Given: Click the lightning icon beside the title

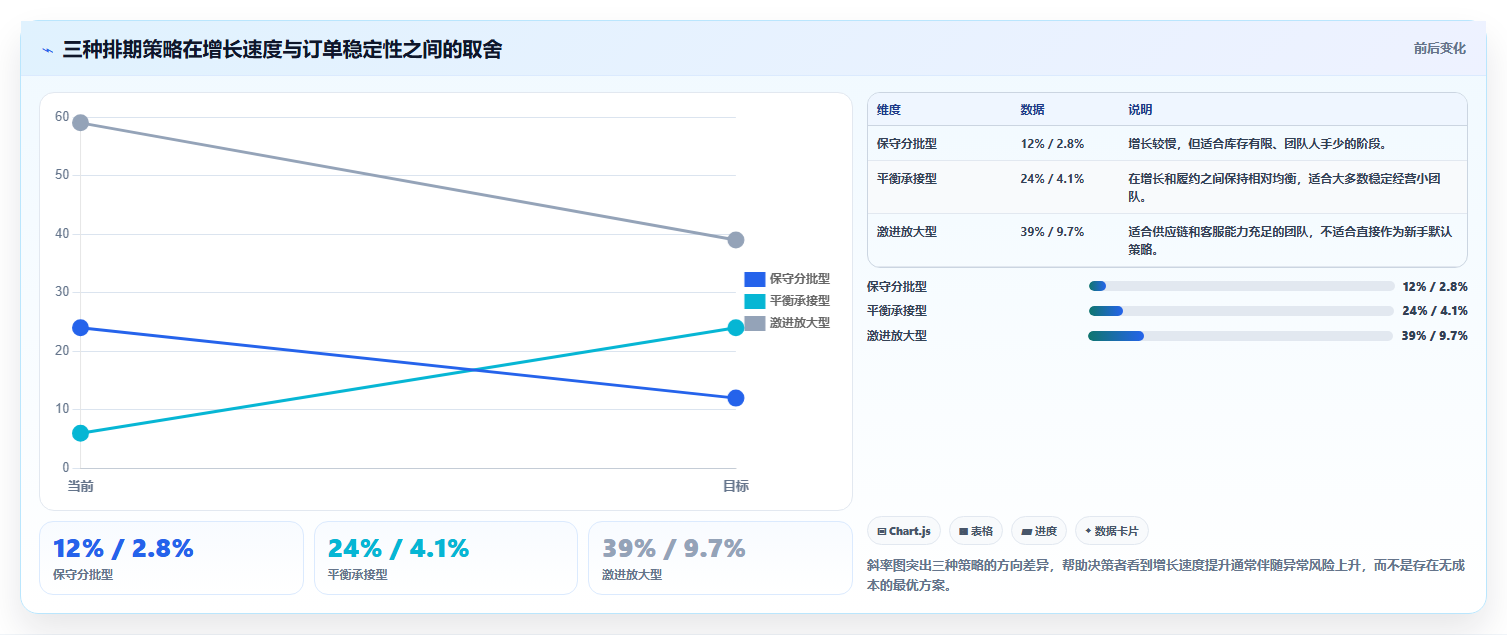Looking at the screenshot, I should (47, 49).
